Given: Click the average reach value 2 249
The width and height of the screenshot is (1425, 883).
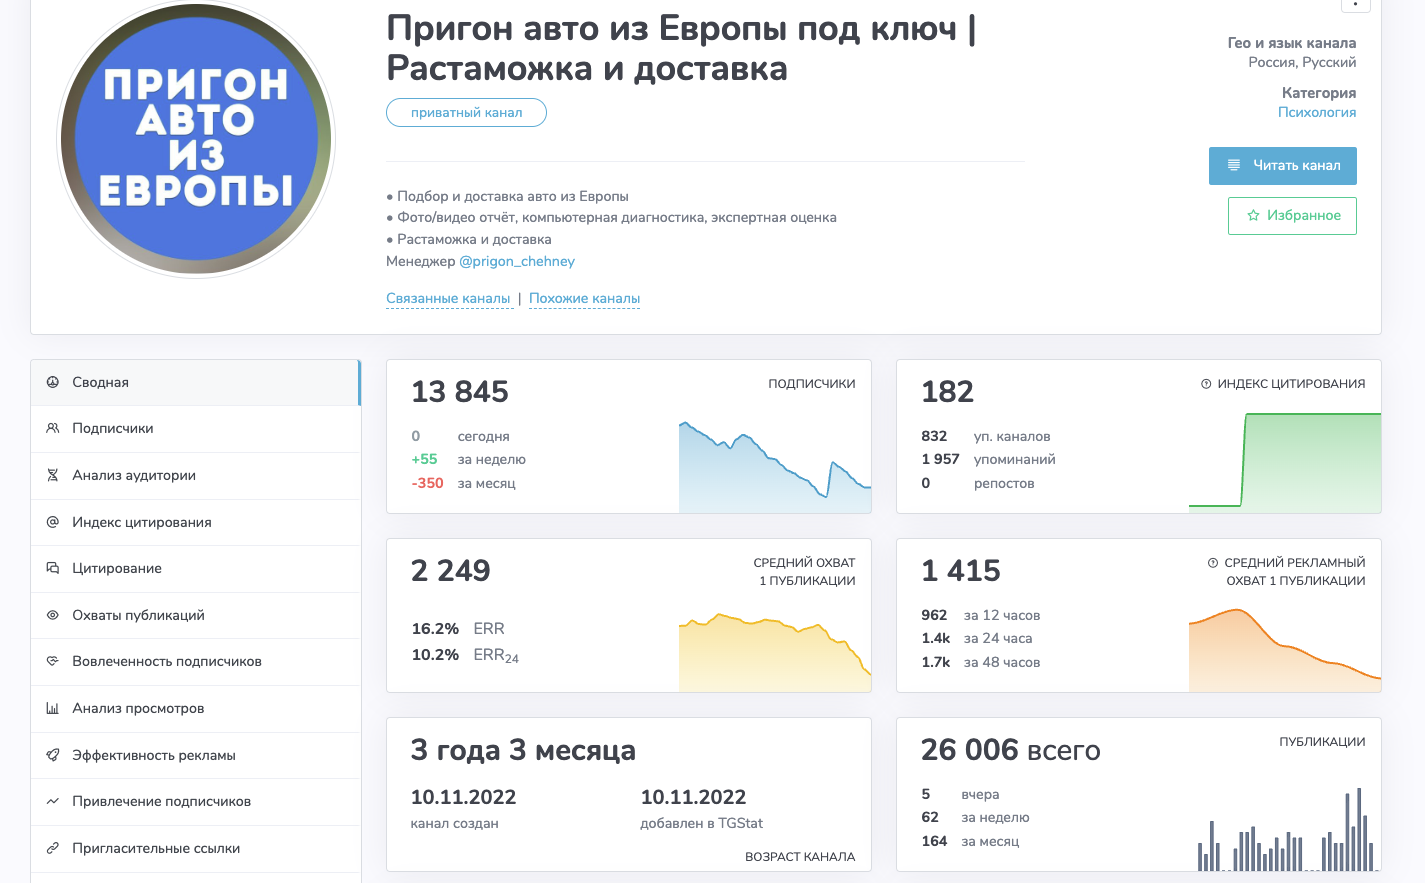Looking at the screenshot, I should (x=451, y=571).
